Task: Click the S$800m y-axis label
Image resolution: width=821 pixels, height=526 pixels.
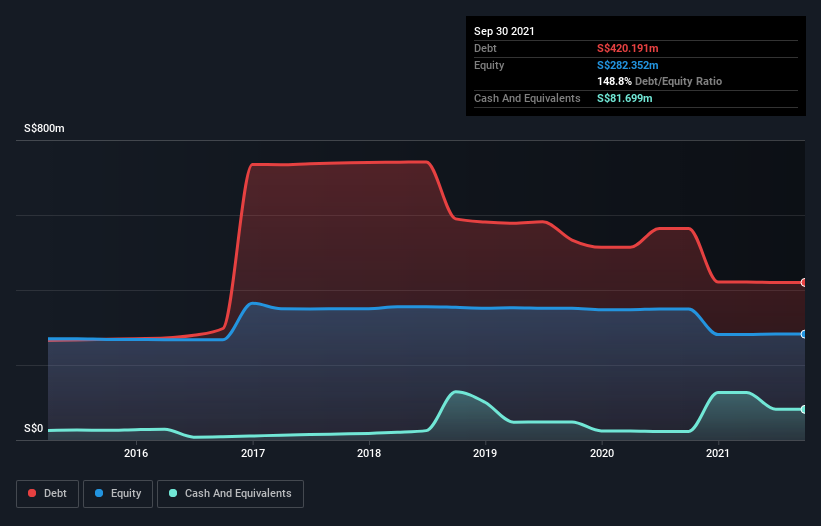Action: pyautogui.click(x=45, y=128)
